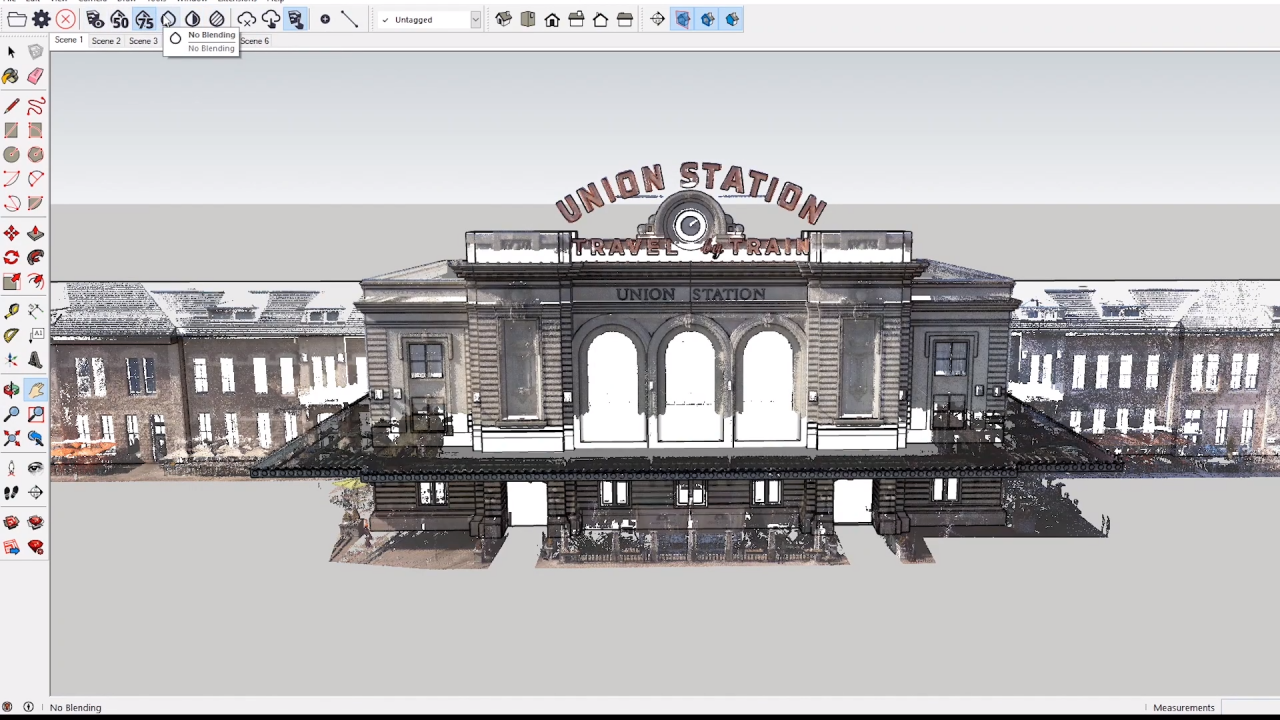Select the Pan hand tool

(35, 389)
